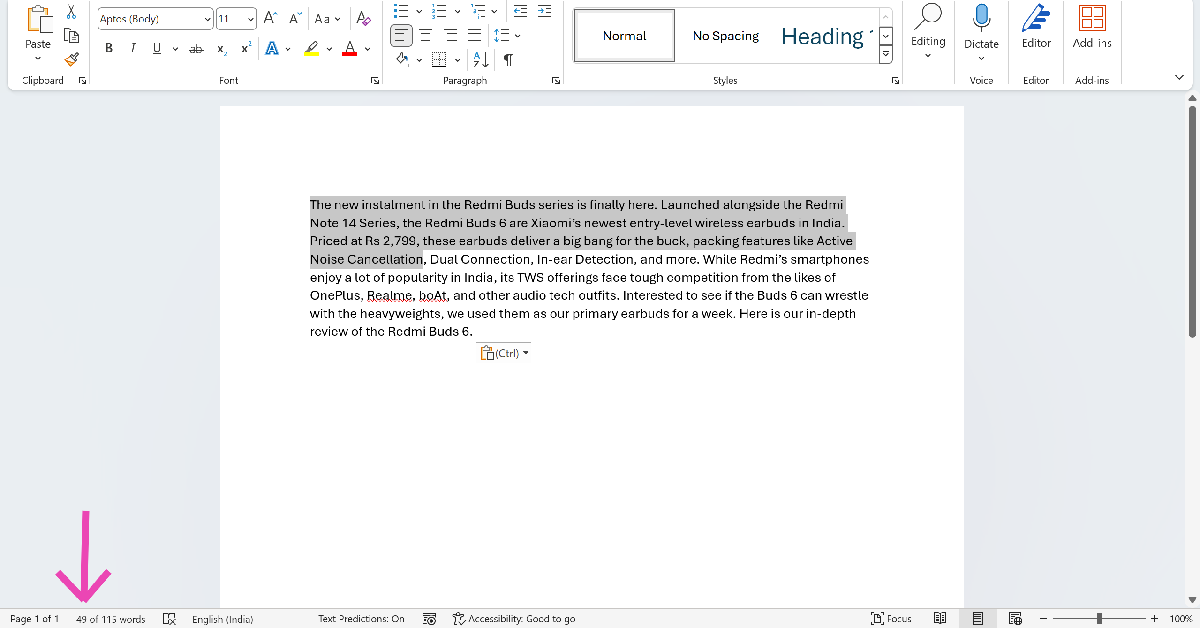Click the Increase Indent icon
The width and height of the screenshot is (1200, 628).
[x=543, y=11]
